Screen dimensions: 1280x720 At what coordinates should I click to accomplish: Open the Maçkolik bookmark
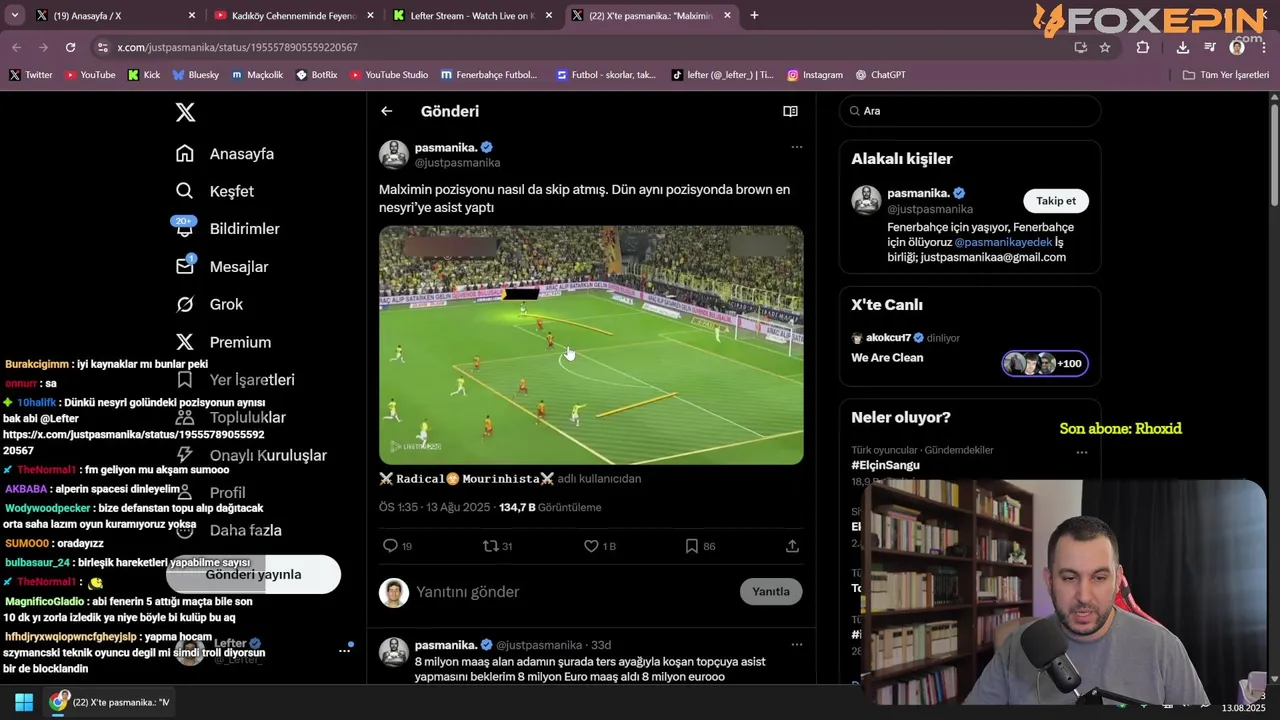click(257, 75)
